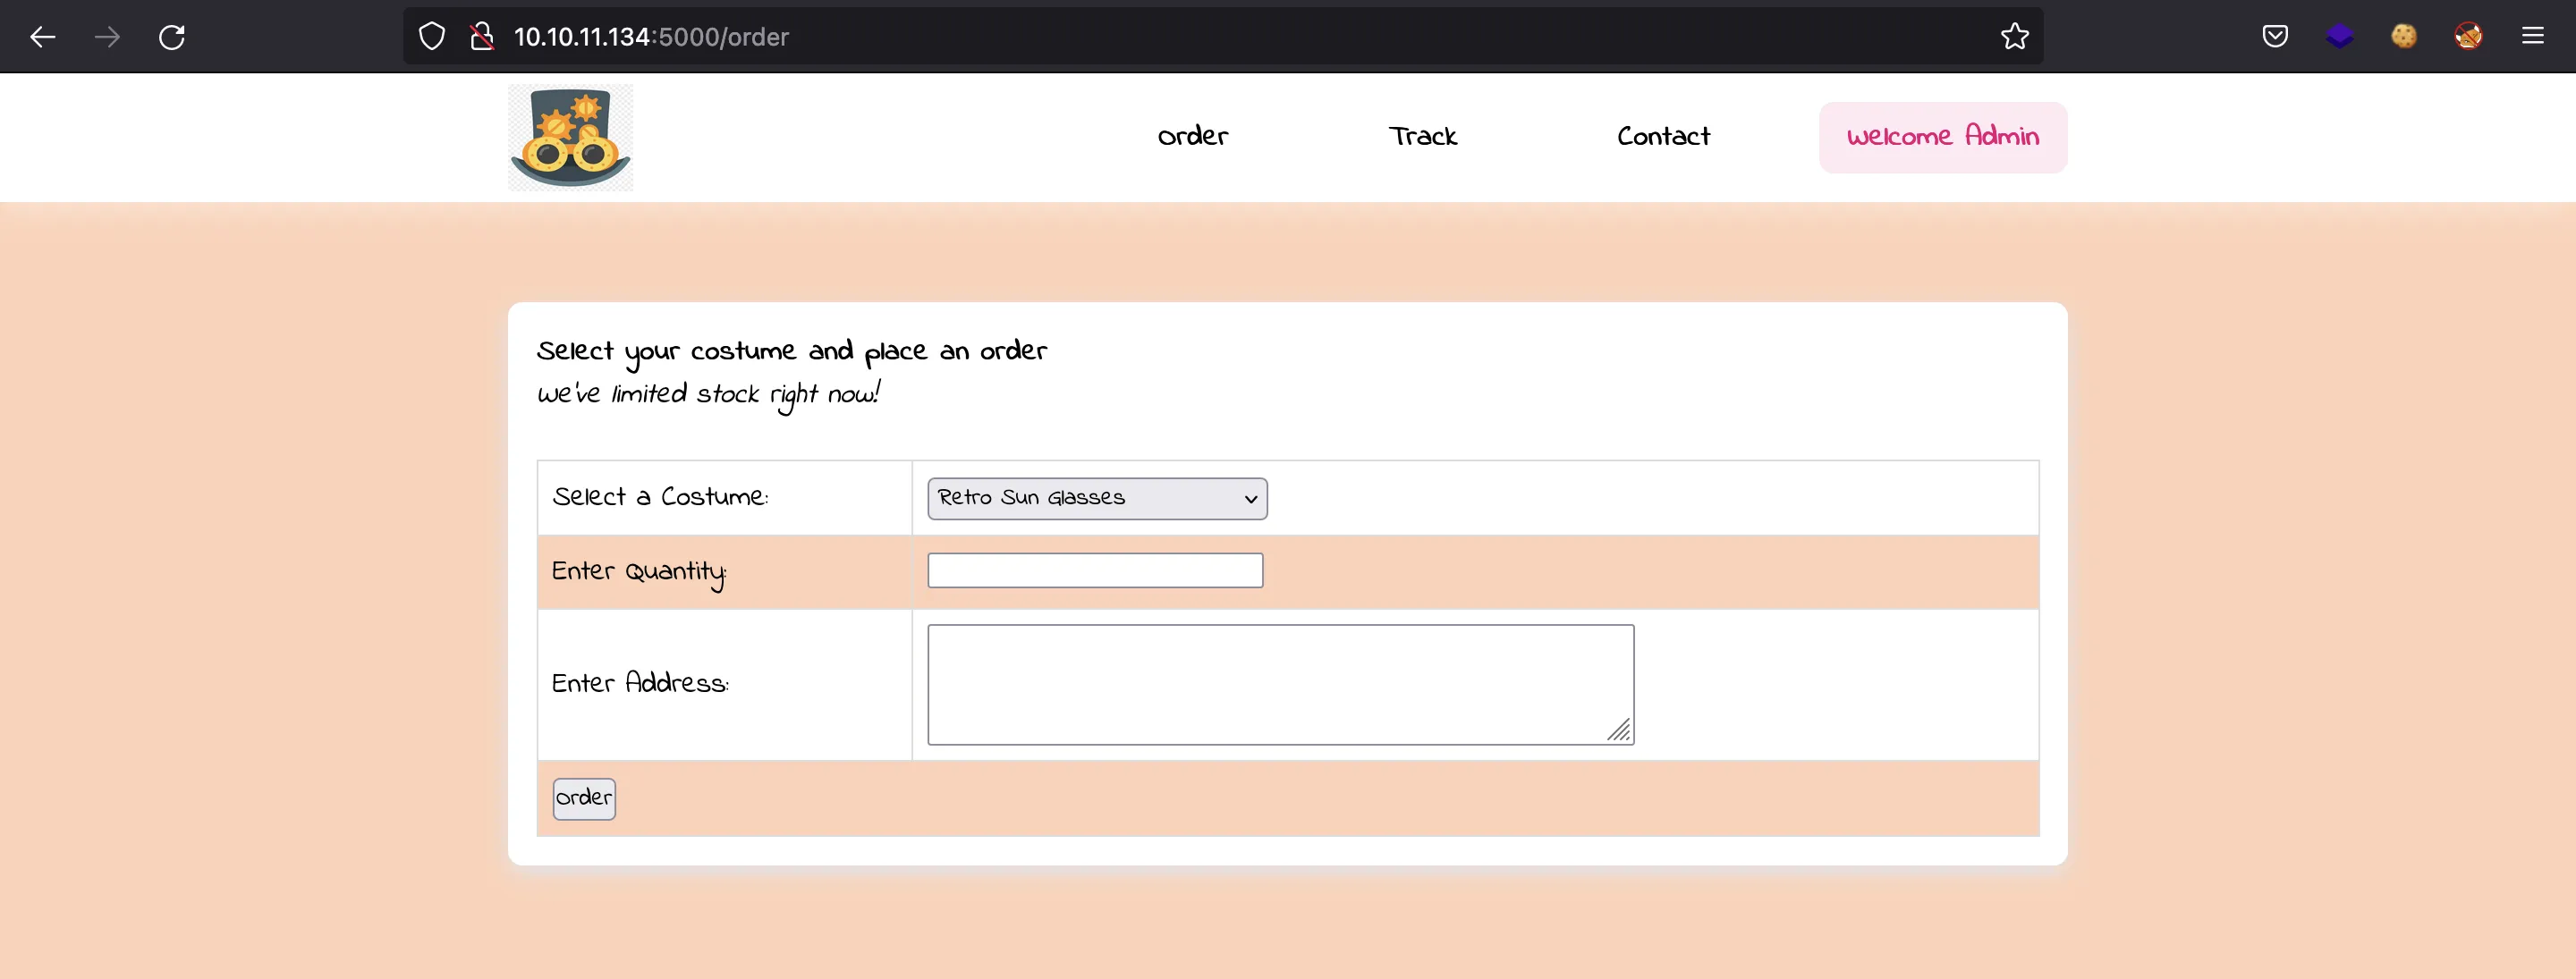Viewport: 2576px width, 979px height.
Task: Expand the Select a Costume dropdown
Action: click(1097, 498)
